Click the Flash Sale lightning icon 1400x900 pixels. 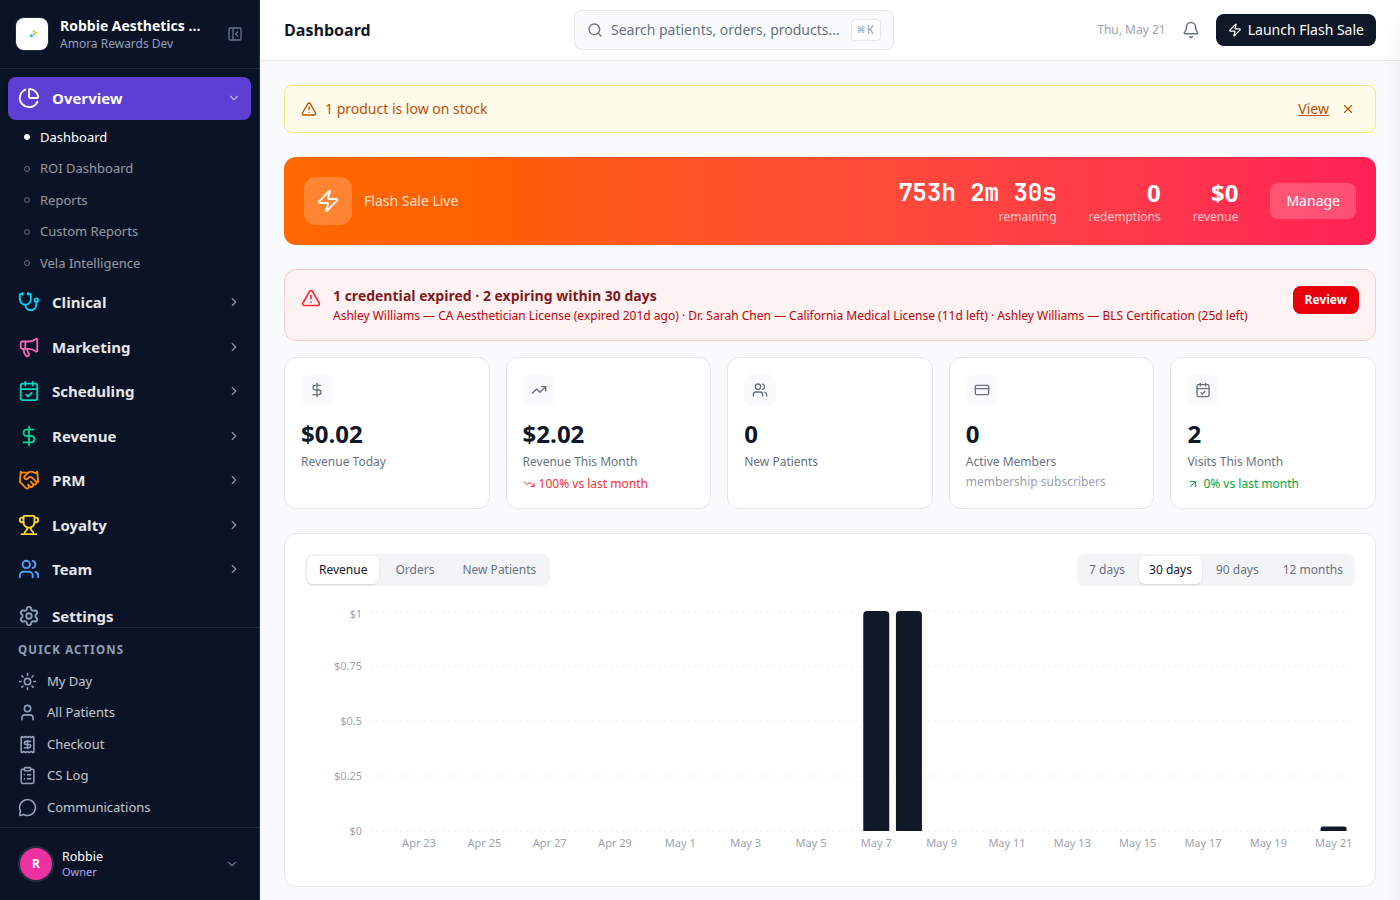pyautogui.click(x=328, y=201)
